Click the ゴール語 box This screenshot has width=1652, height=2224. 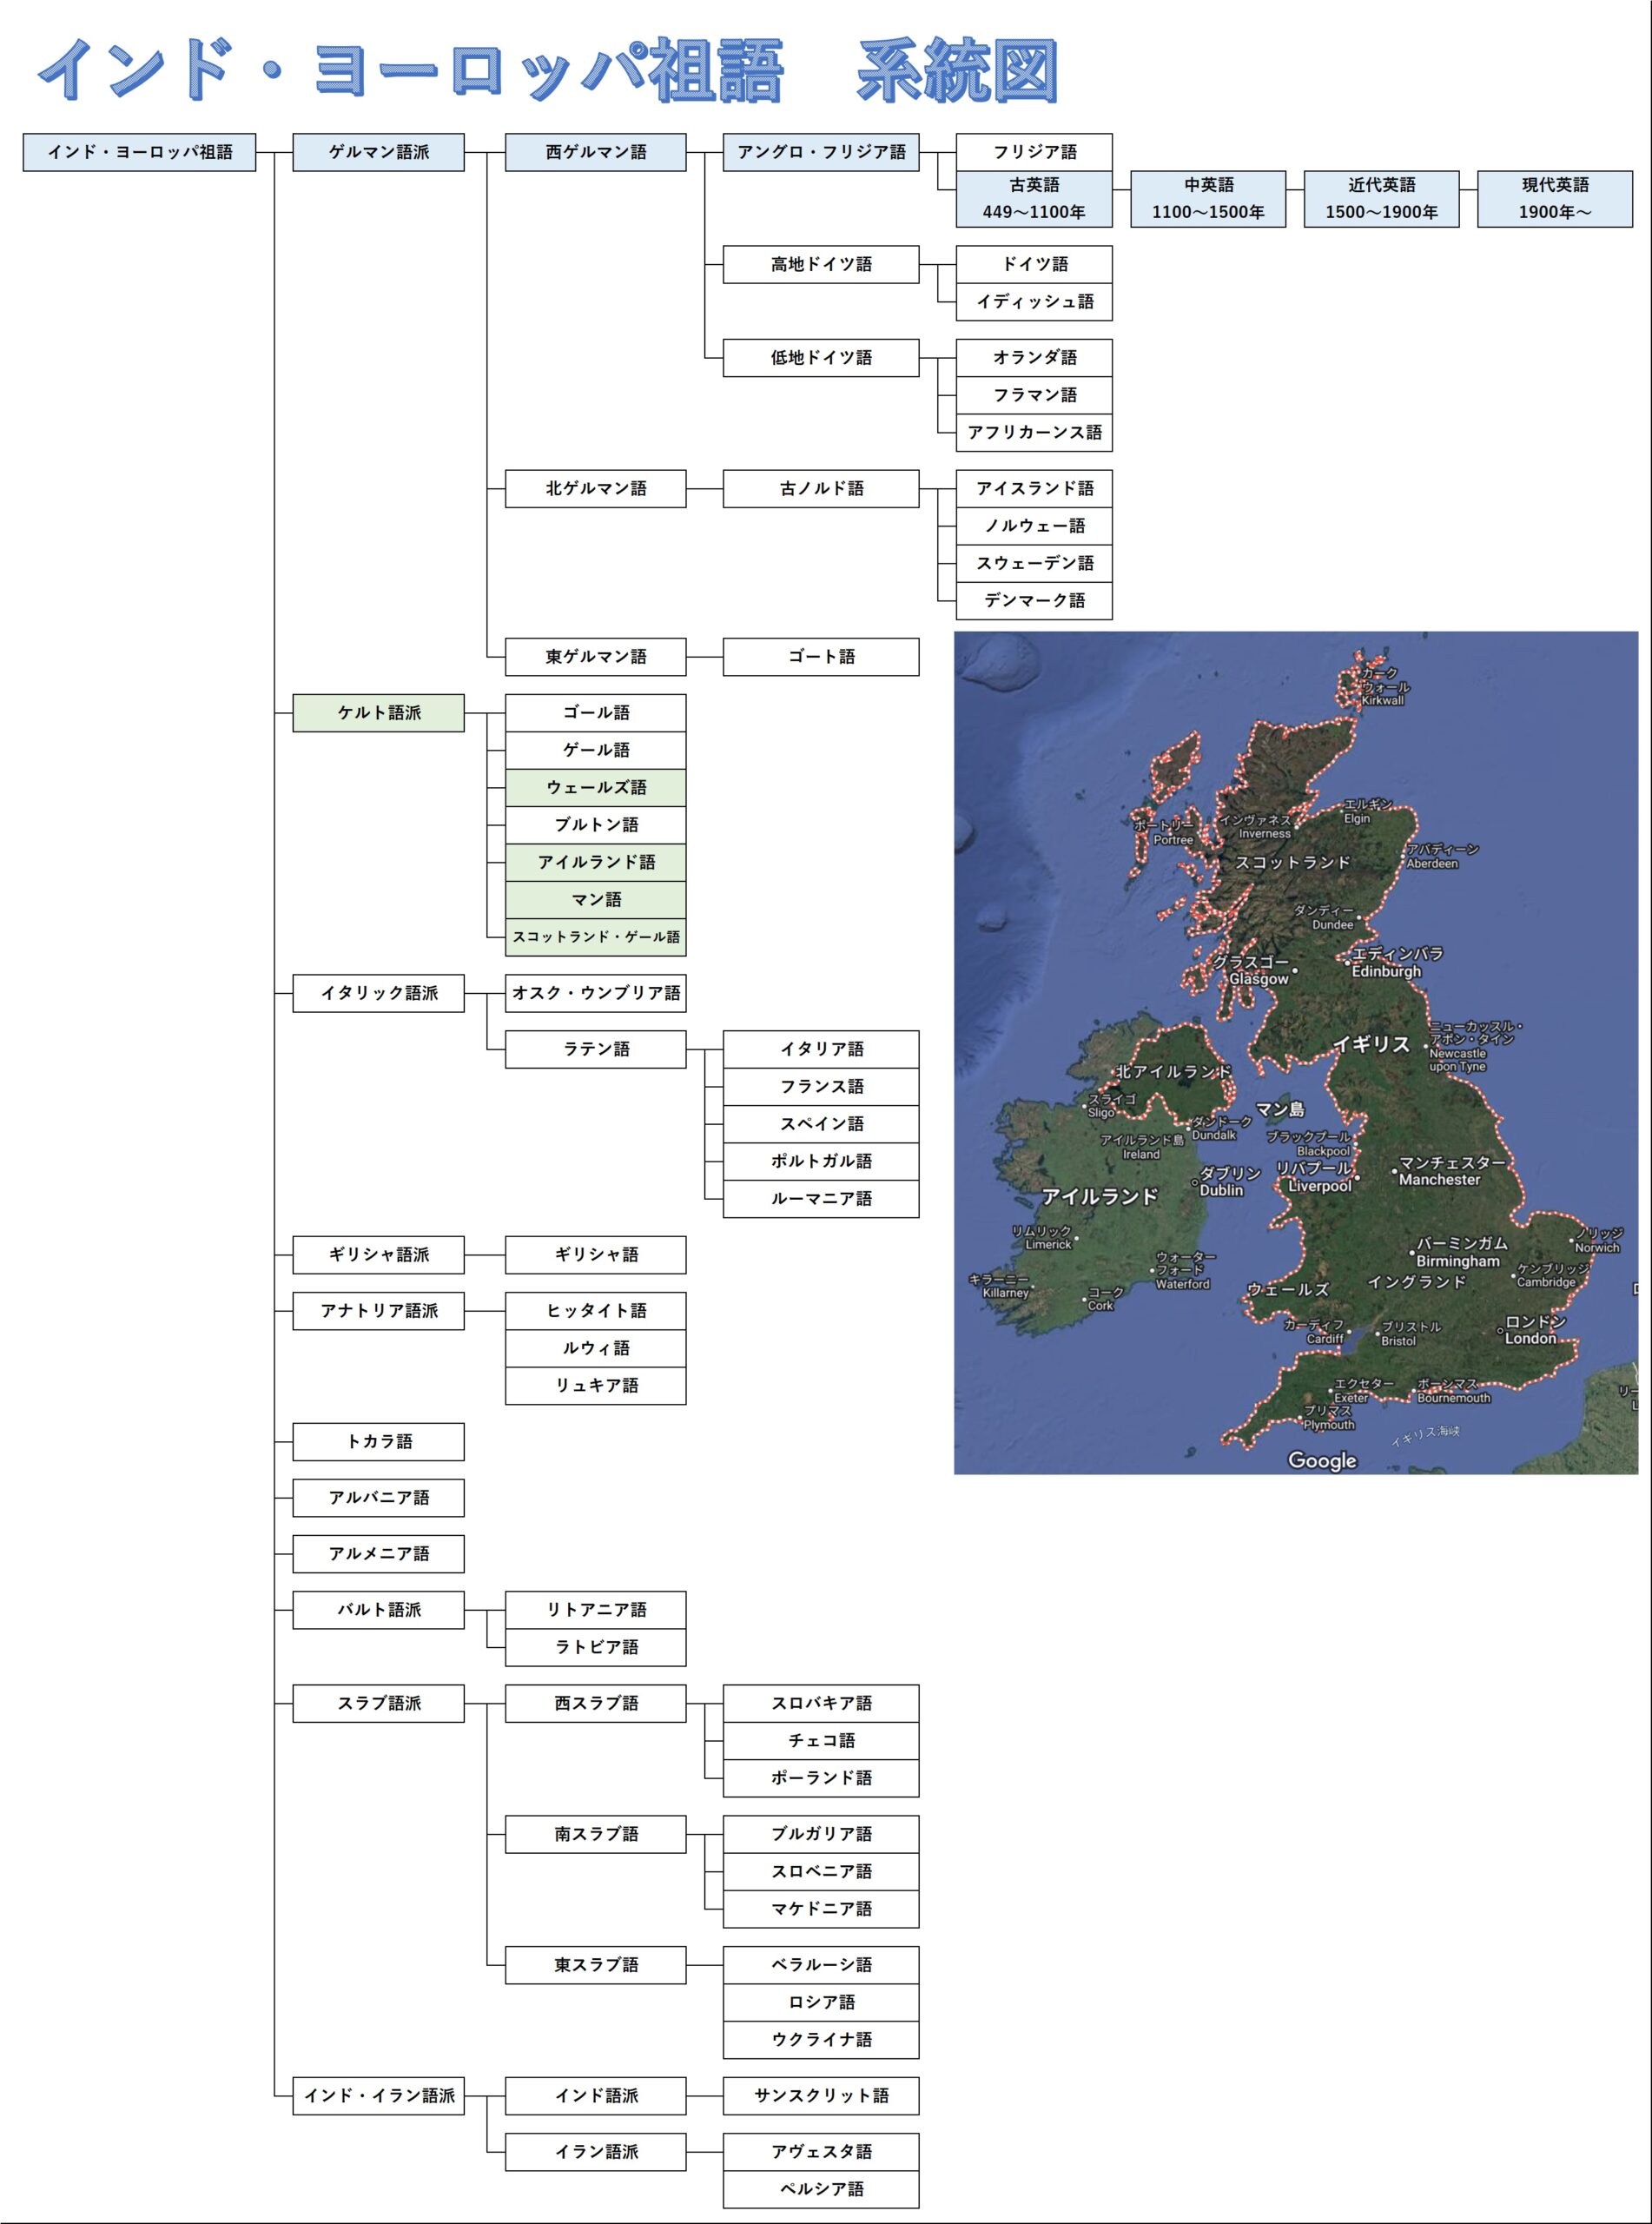pos(596,713)
